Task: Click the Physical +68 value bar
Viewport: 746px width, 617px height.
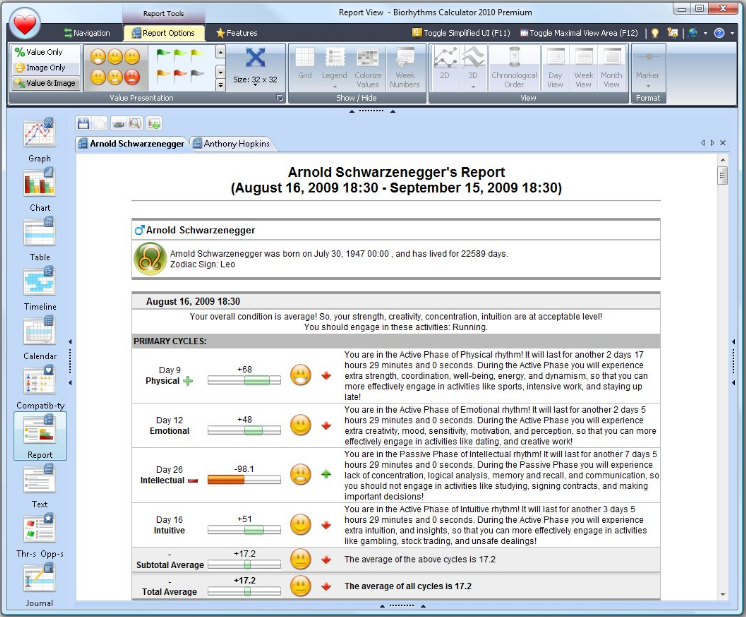Action: (x=244, y=380)
